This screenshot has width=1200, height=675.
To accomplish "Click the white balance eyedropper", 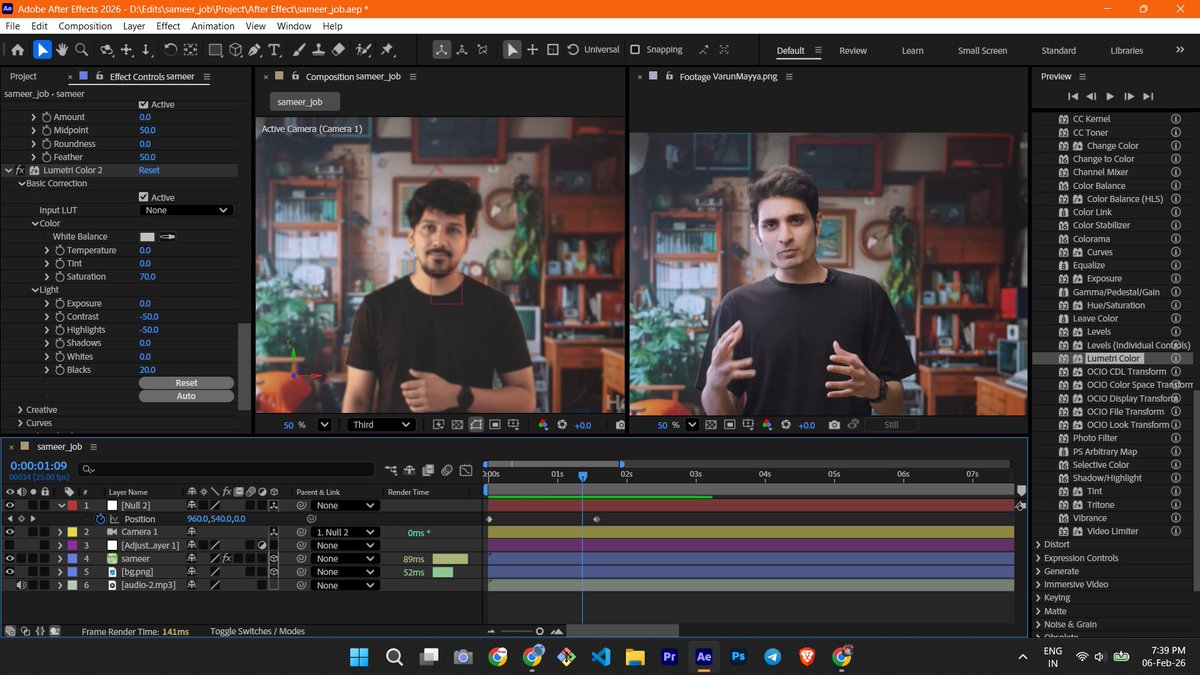I will point(167,237).
